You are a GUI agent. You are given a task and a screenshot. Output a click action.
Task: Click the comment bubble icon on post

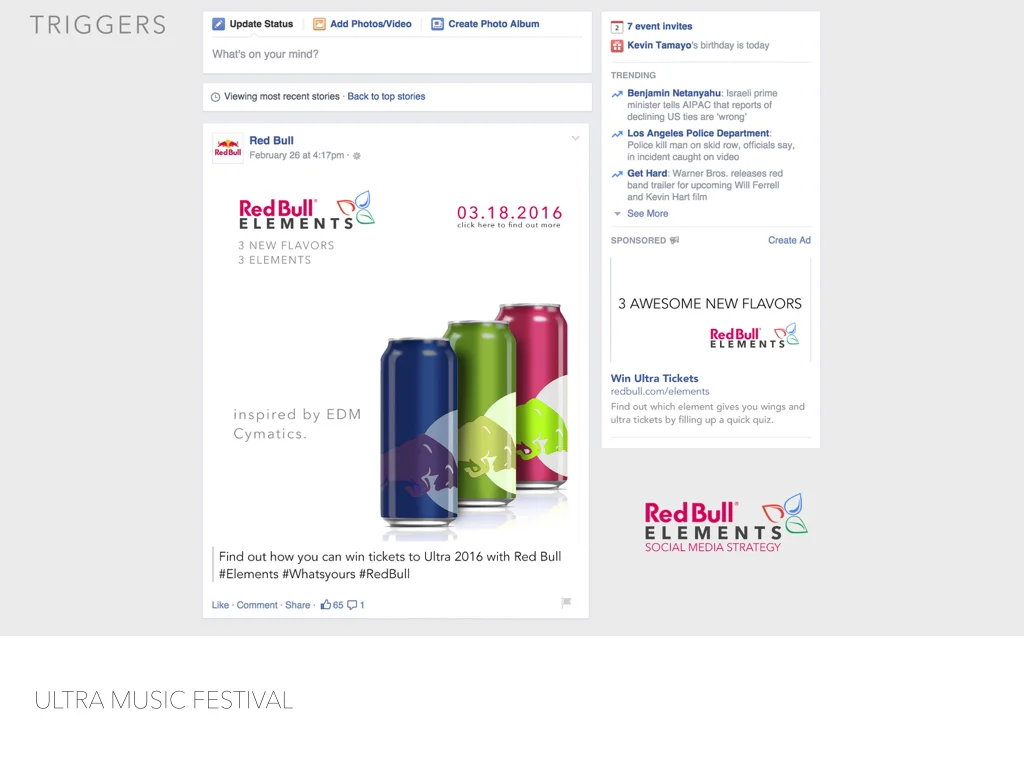pyautogui.click(x=352, y=605)
